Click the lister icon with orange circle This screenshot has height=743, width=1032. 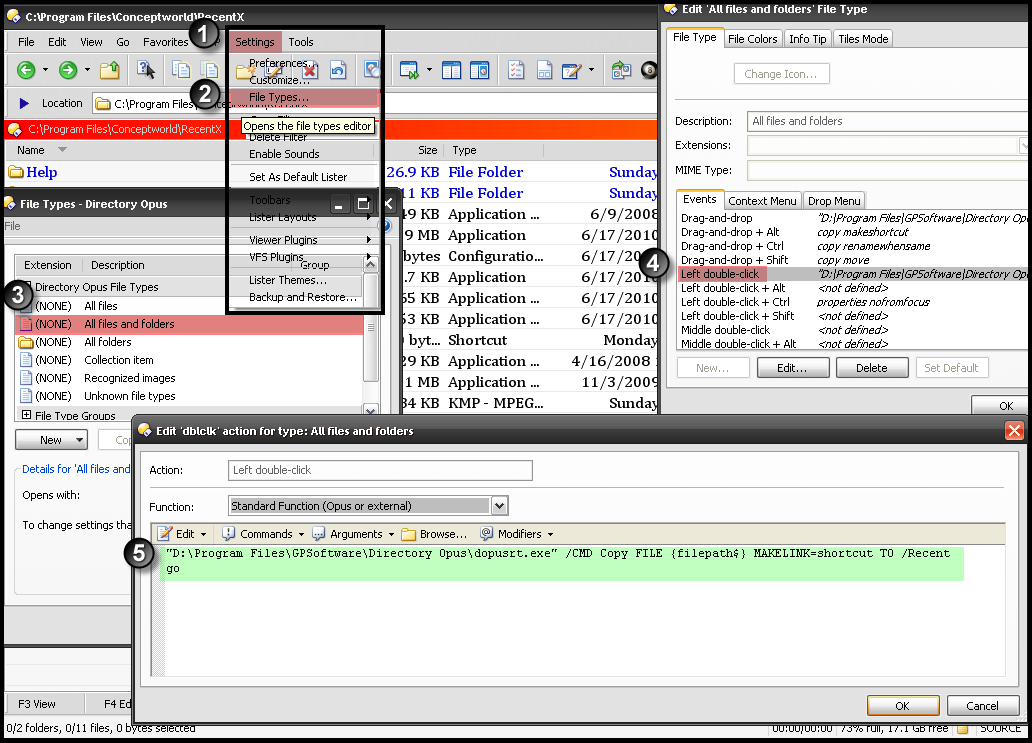point(480,70)
